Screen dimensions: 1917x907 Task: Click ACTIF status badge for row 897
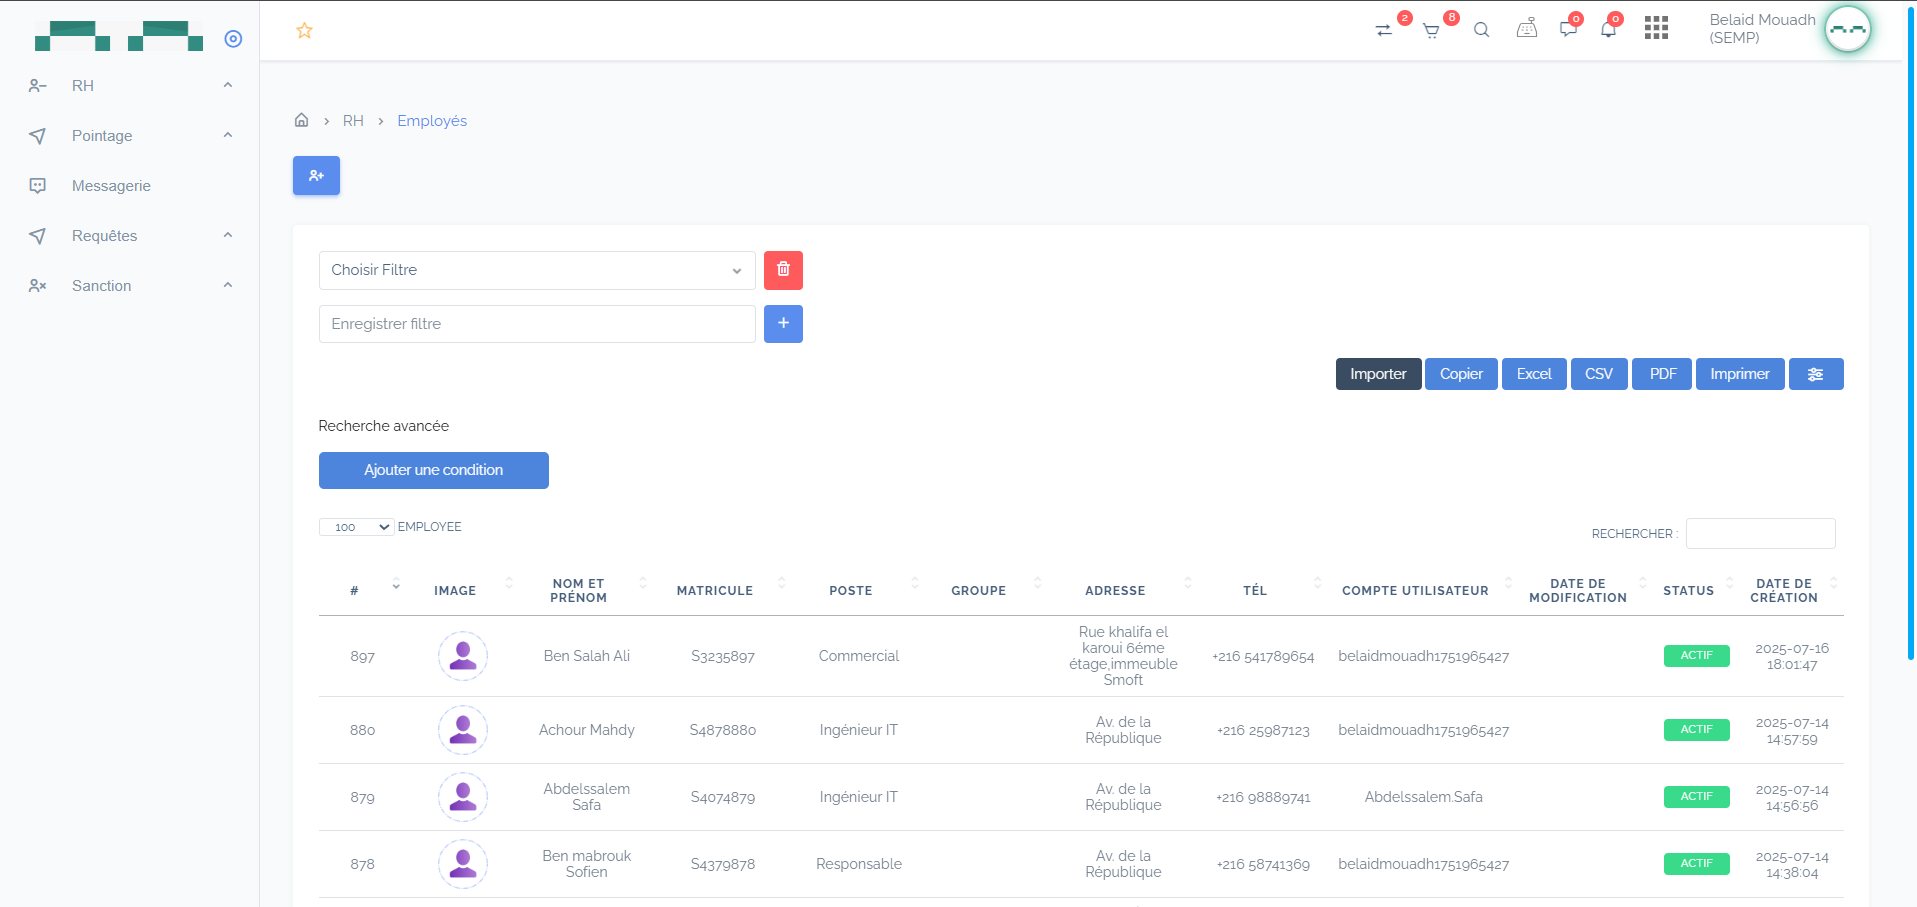(x=1696, y=656)
